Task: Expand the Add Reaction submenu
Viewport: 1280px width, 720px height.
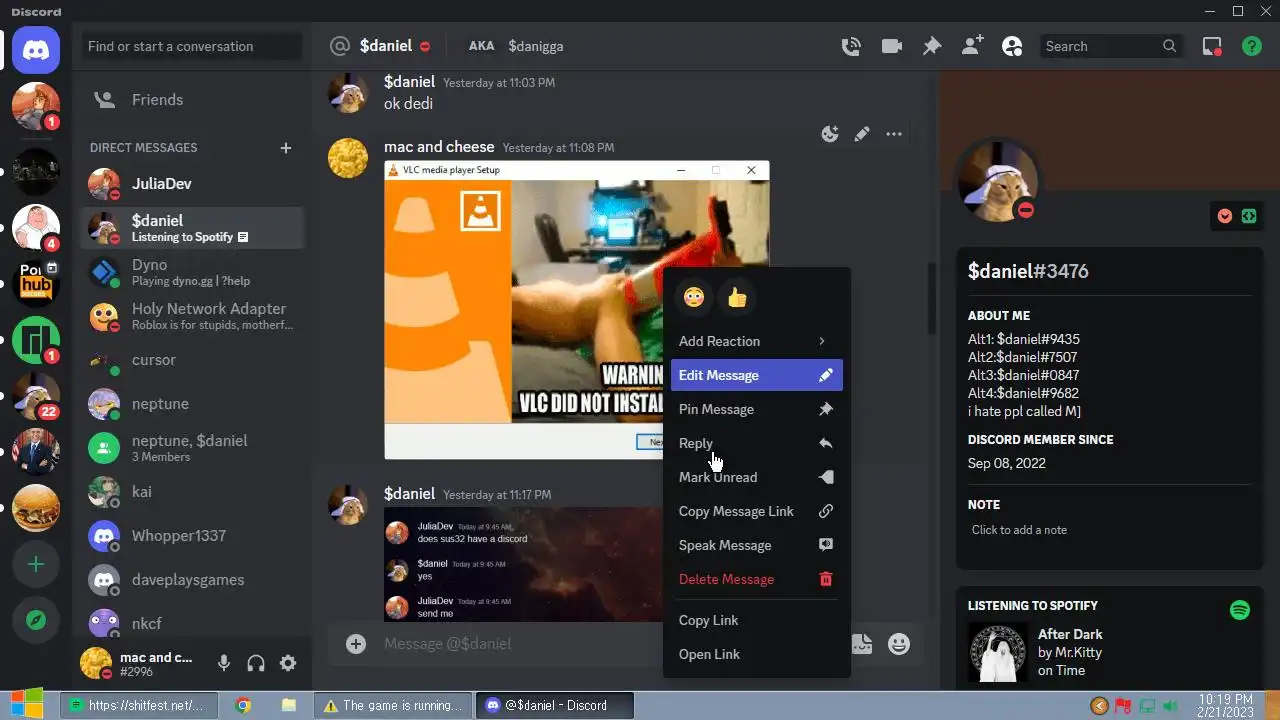Action: tap(757, 341)
